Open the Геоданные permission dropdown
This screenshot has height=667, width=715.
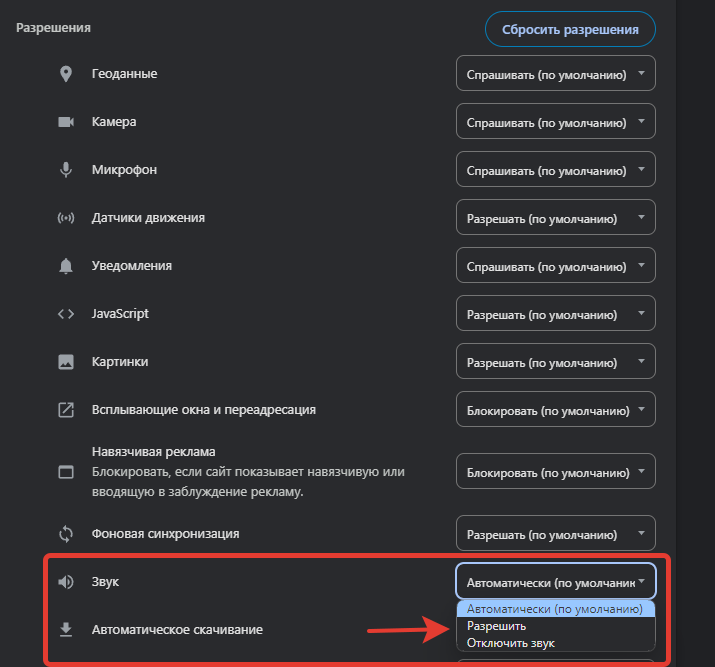[x=555, y=74]
